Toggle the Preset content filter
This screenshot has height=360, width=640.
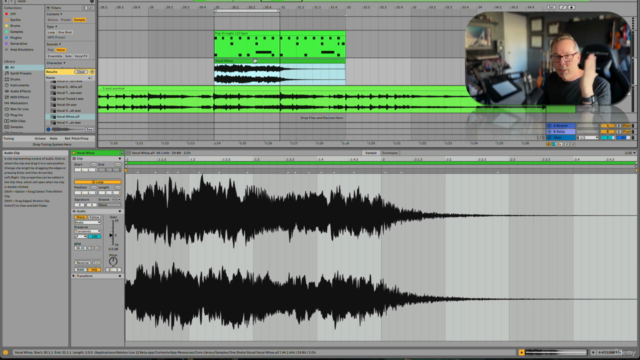point(66,20)
